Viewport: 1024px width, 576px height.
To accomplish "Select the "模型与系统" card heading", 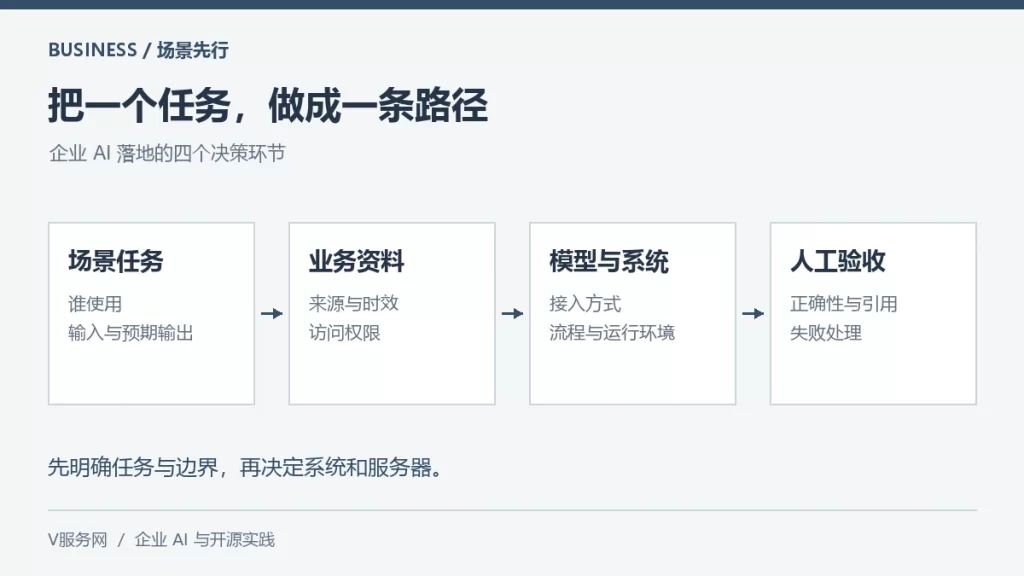I will click(609, 261).
